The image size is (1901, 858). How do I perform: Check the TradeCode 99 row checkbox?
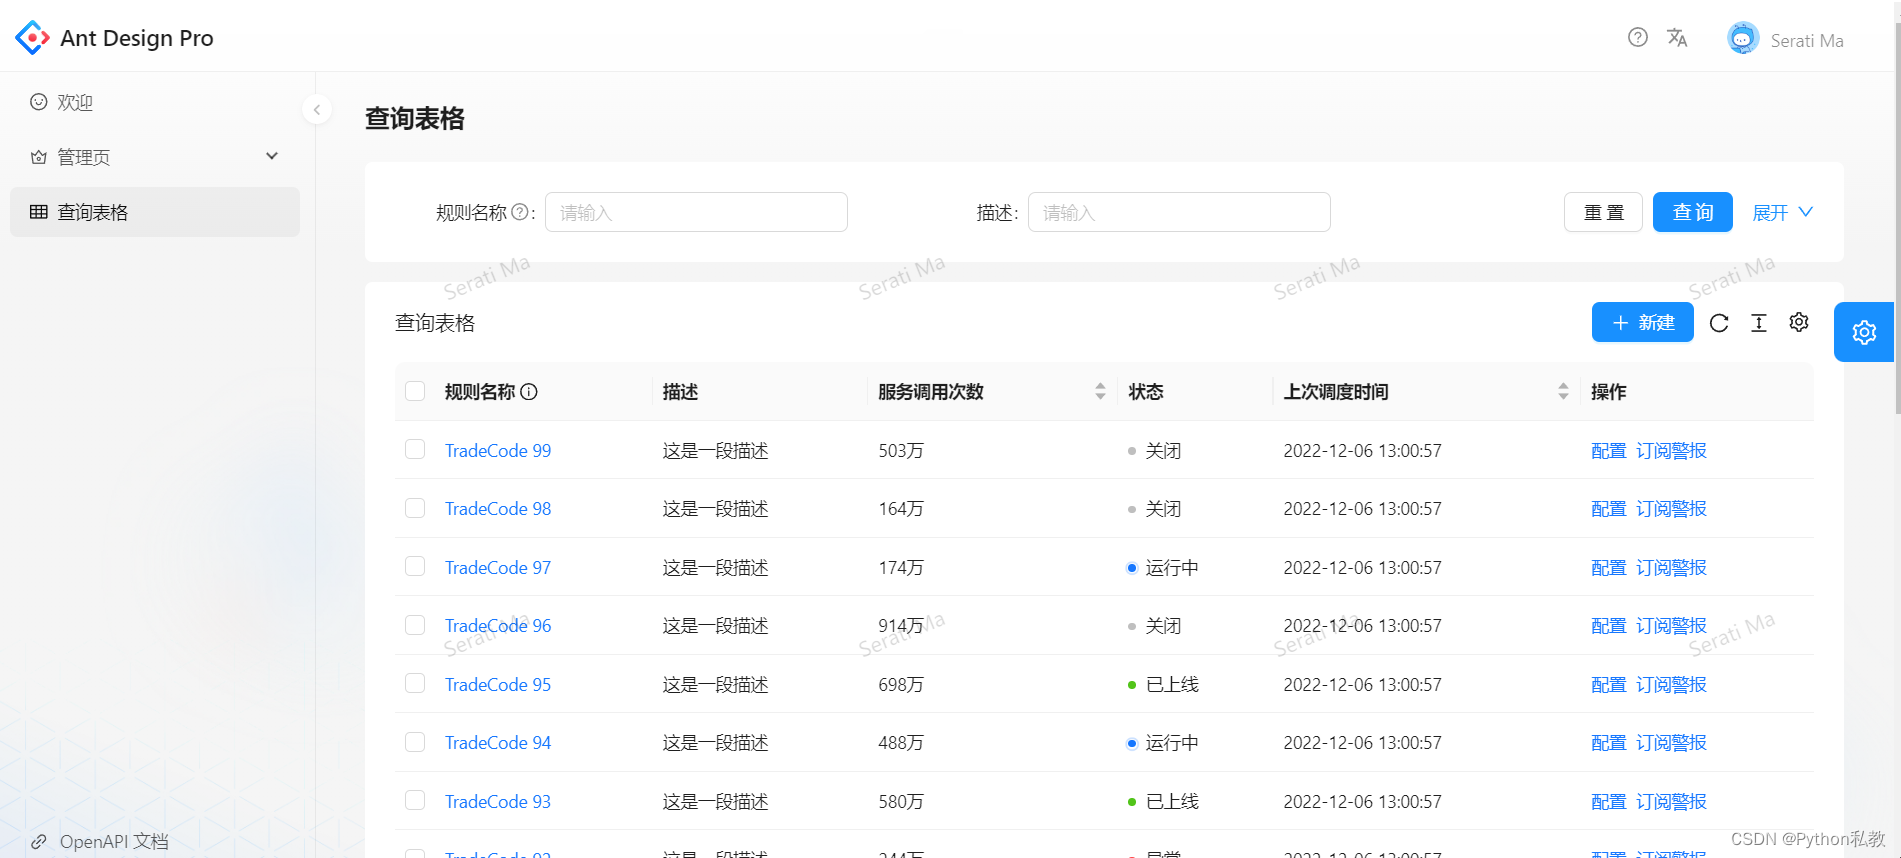[415, 449]
